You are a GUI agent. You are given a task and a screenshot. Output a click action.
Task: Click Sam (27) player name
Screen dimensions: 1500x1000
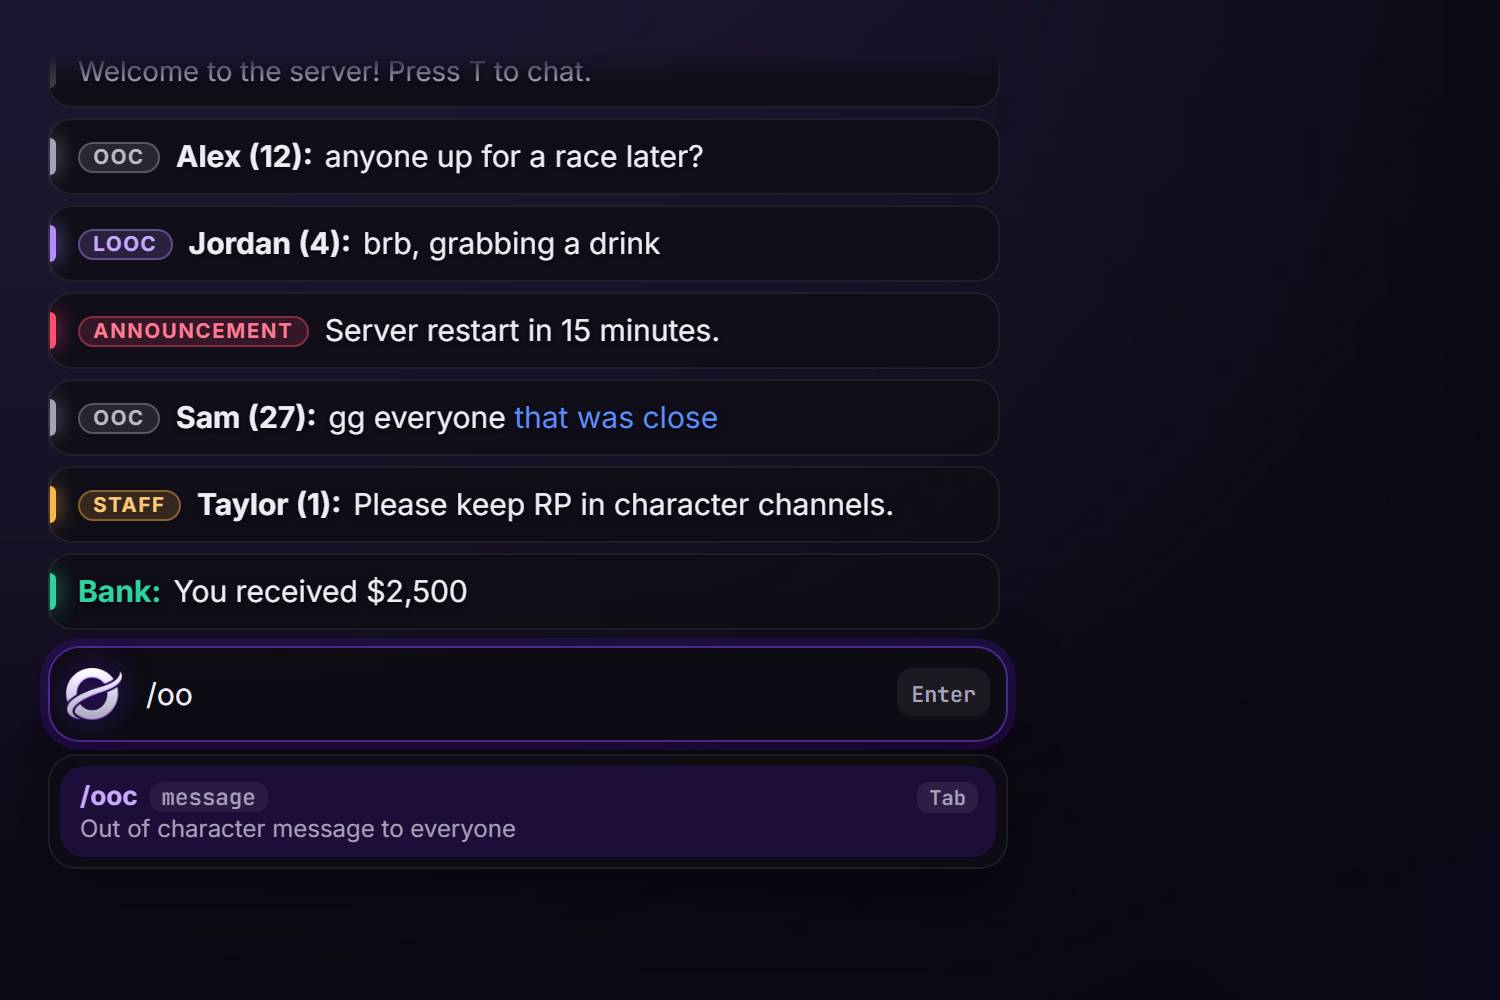click(x=246, y=418)
